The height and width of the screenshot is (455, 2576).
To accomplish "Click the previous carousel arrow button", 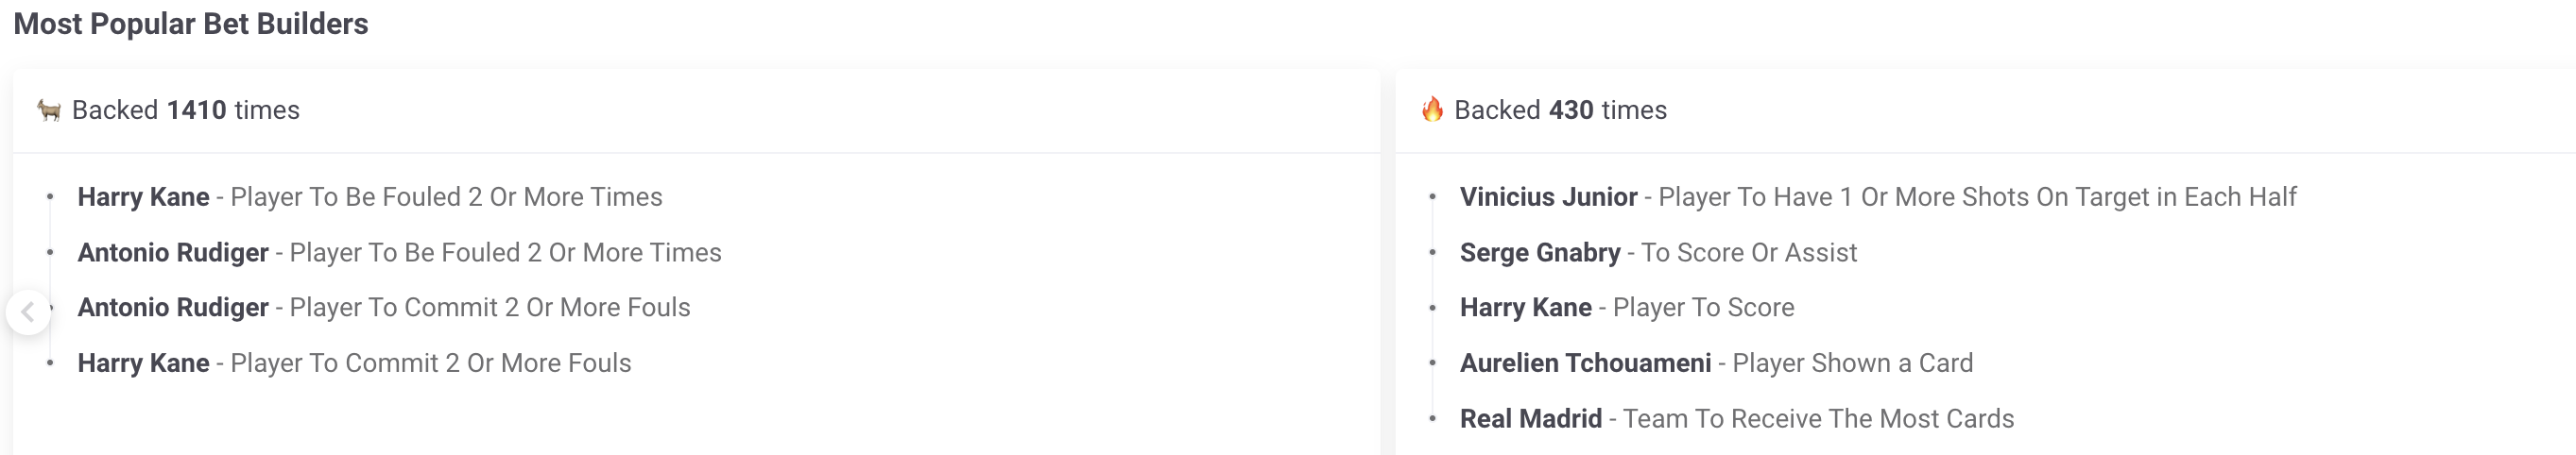I will pyautogui.click(x=28, y=313).
